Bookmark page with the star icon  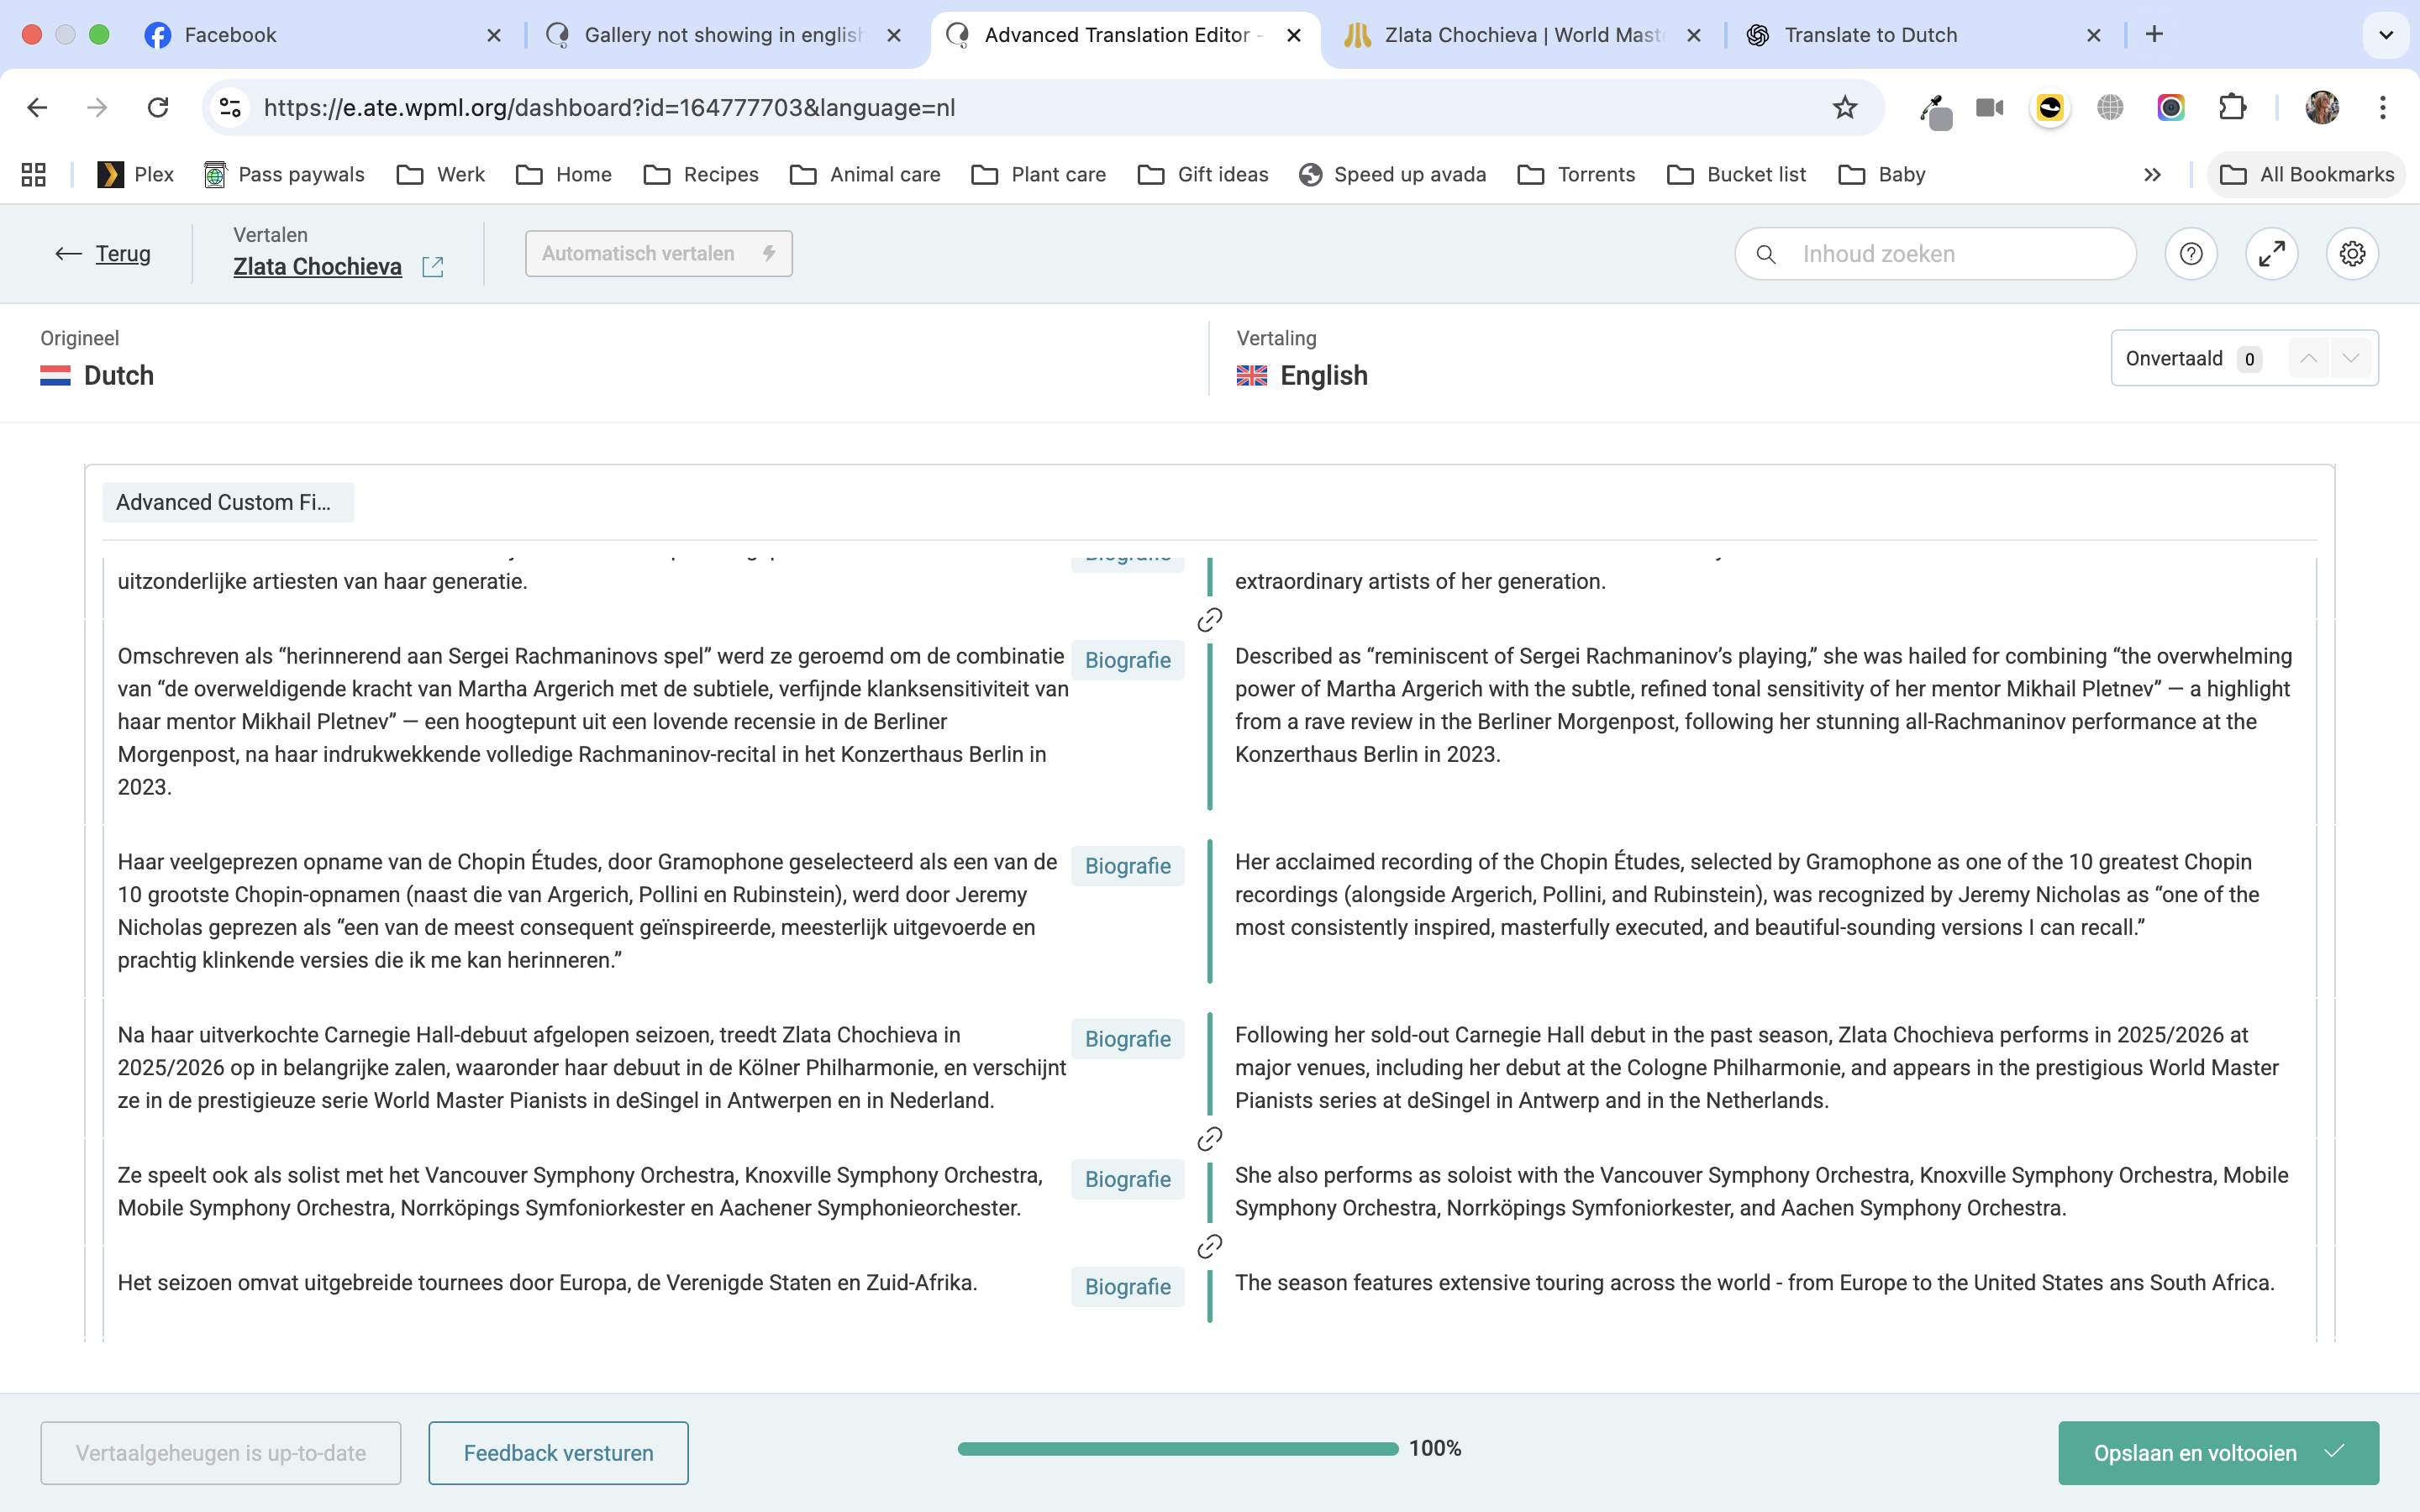[x=1844, y=108]
